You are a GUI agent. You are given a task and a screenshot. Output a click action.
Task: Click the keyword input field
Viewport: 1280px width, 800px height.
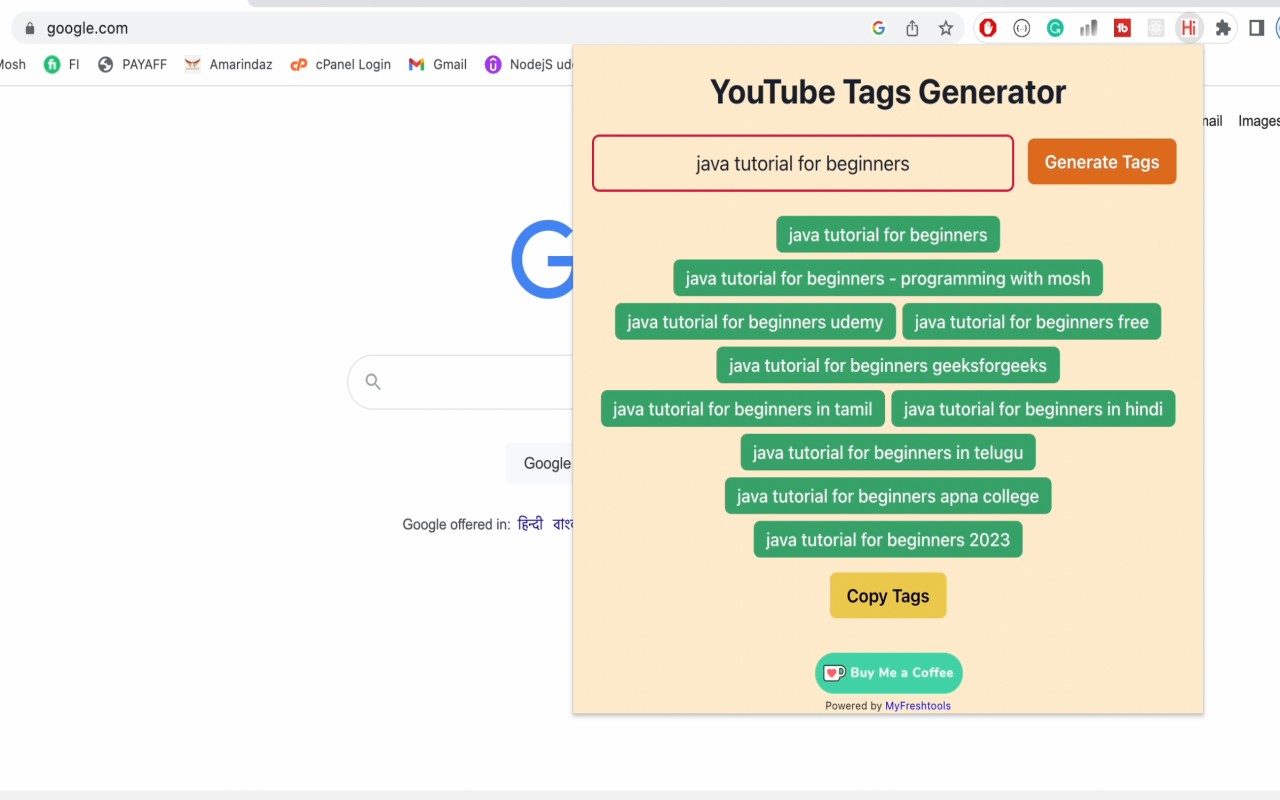[803, 163]
